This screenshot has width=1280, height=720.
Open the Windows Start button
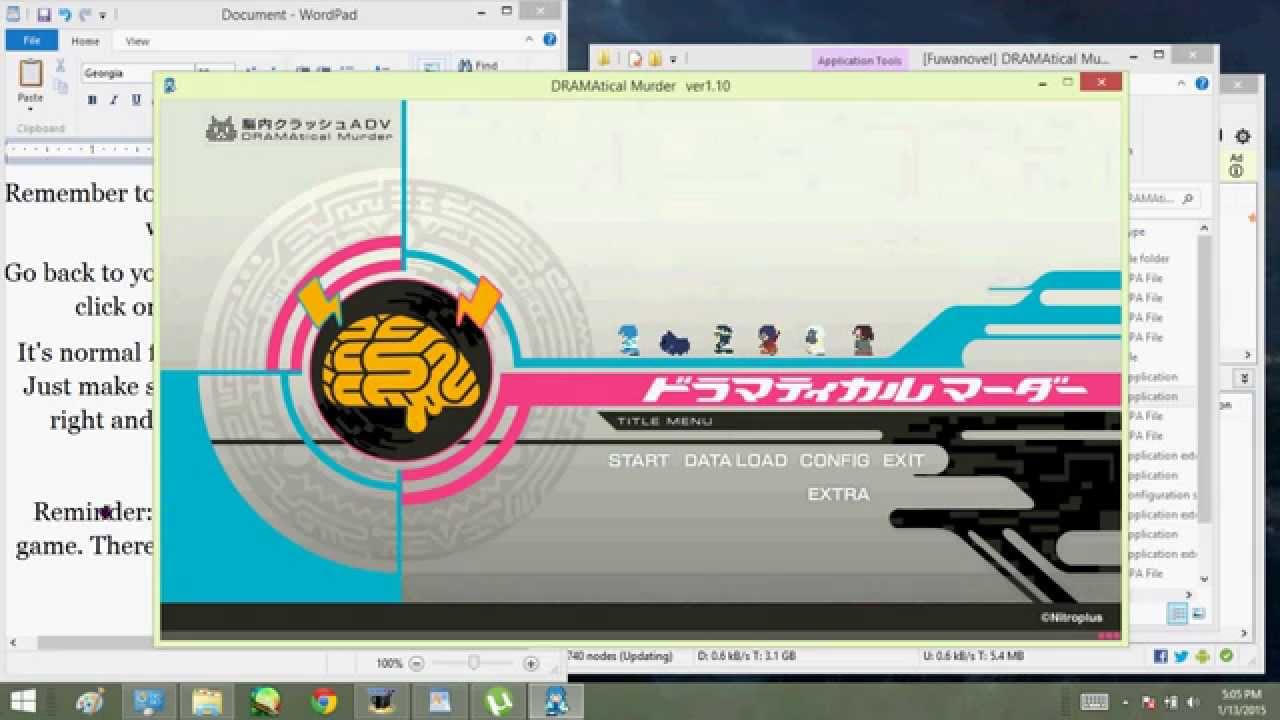click(22, 701)
